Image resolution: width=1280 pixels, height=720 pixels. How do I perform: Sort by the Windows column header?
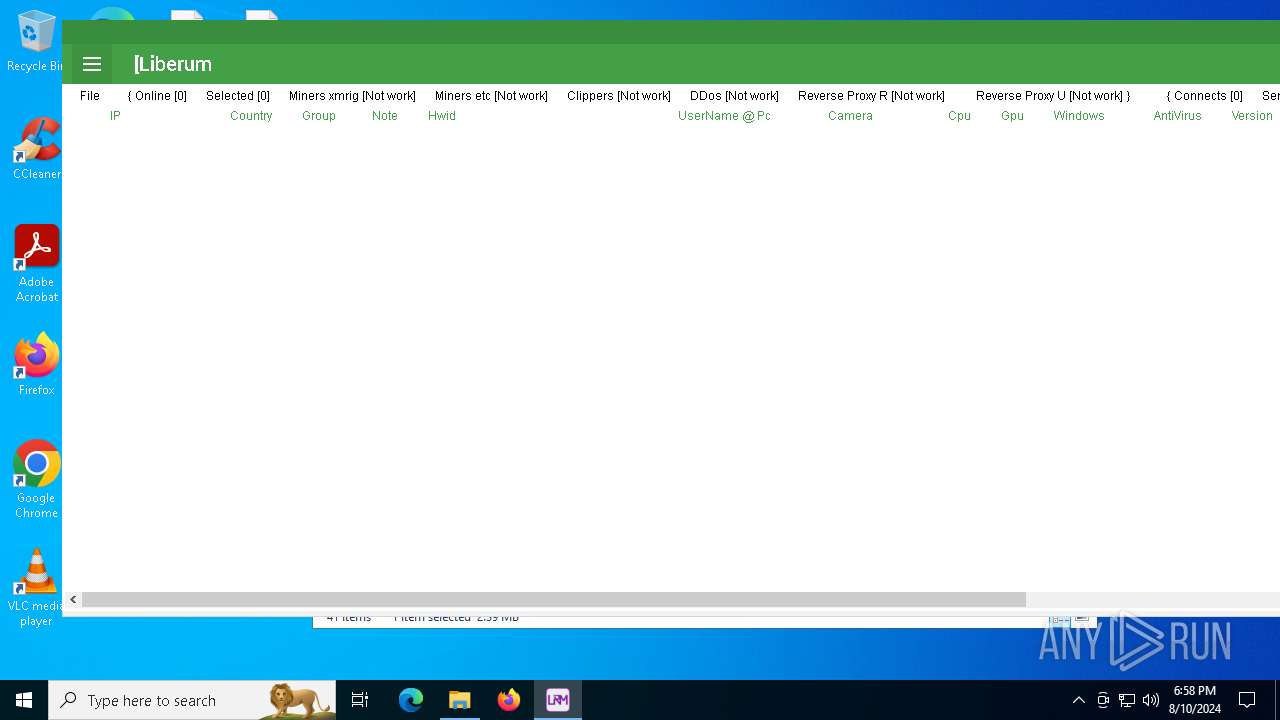pyautogui.click(x=1079, y=116)
